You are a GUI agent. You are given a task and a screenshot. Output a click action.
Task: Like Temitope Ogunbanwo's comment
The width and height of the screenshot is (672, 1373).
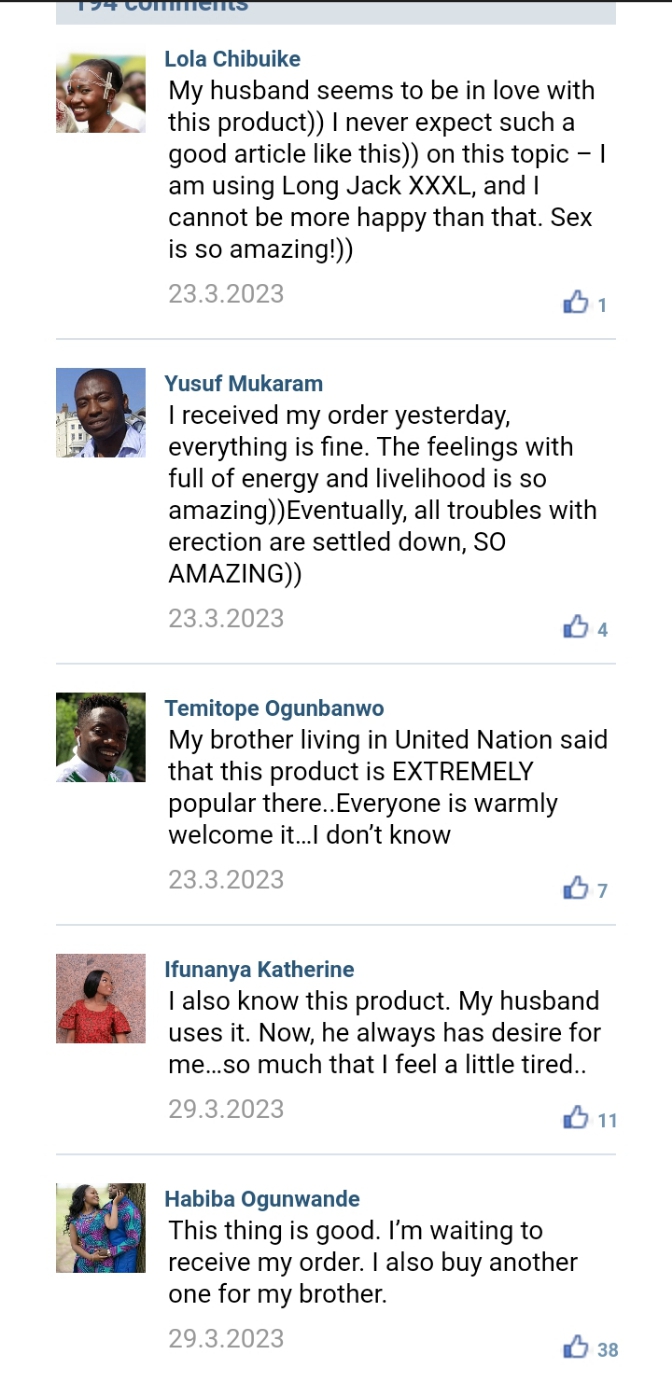pos(577,888)
